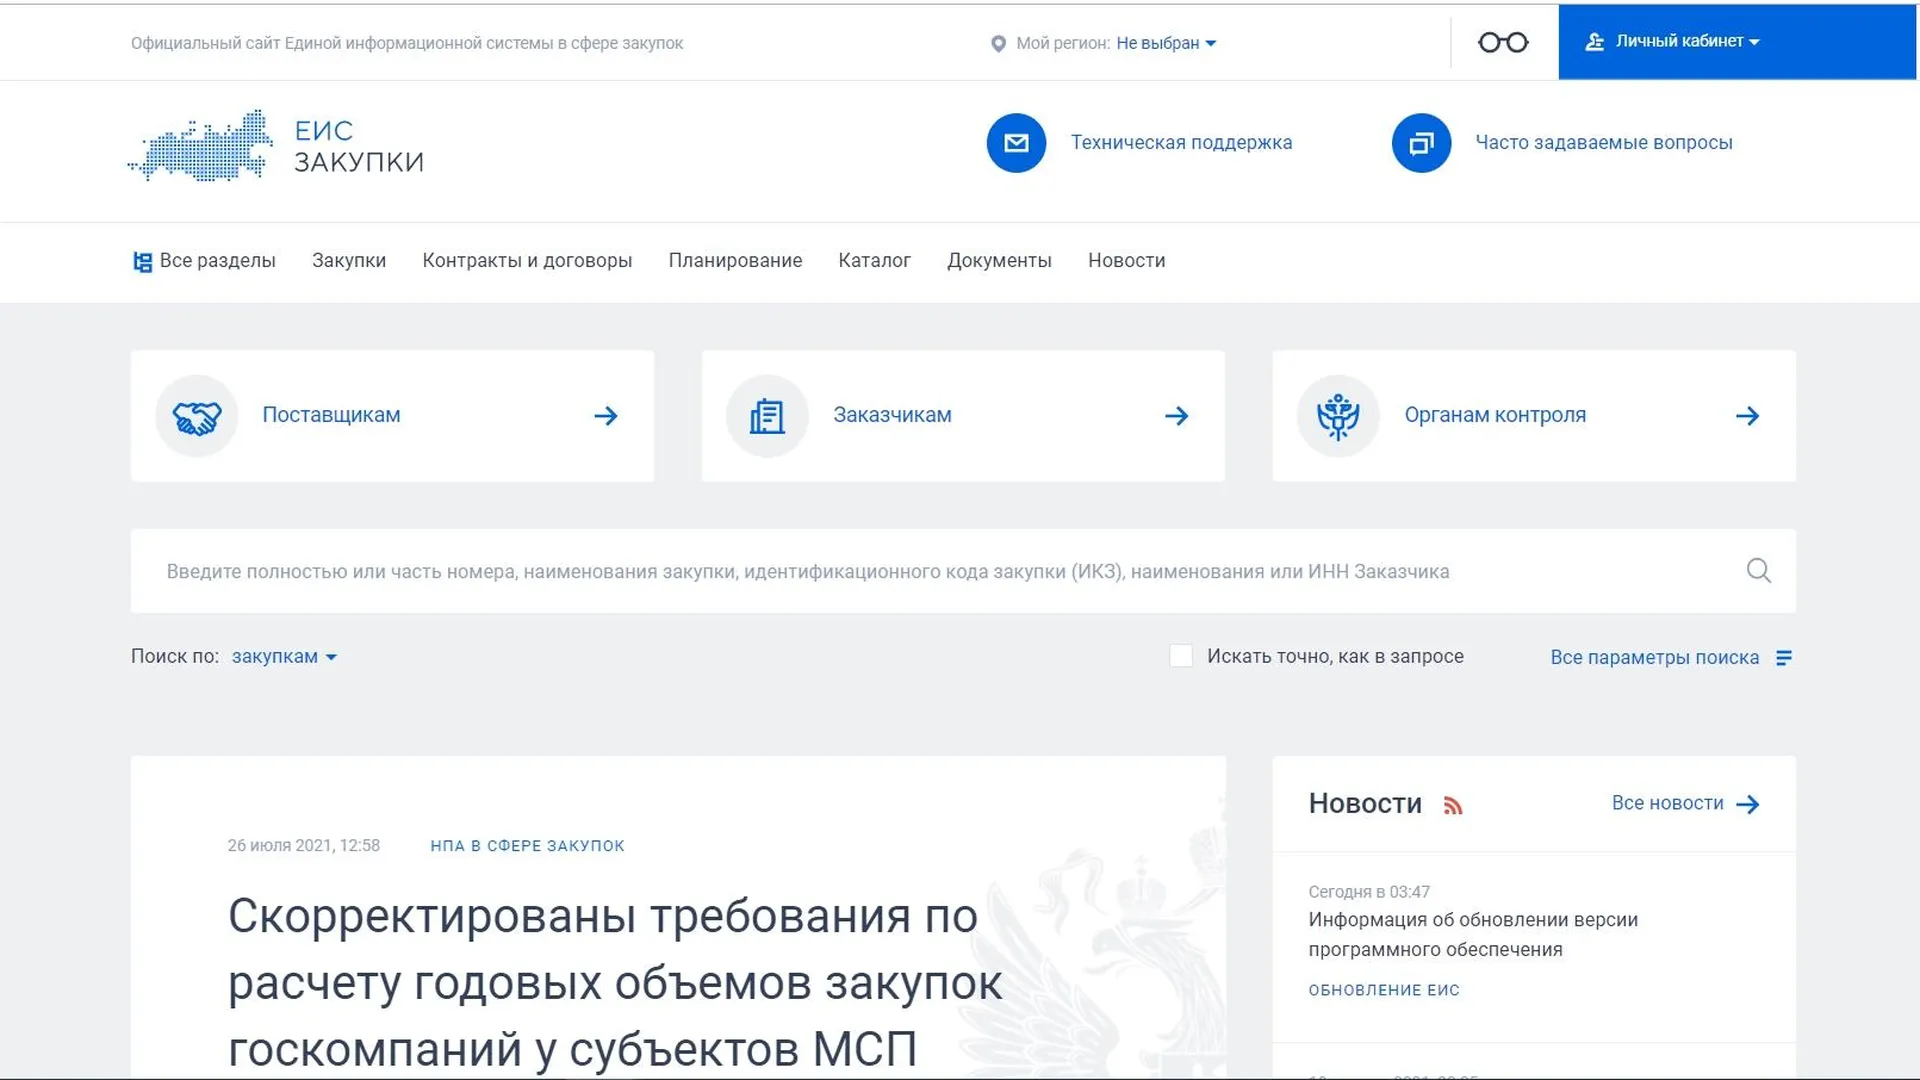
Task: Toggle the visually impaired glasses icon
Action: [x=1503, y=42]
